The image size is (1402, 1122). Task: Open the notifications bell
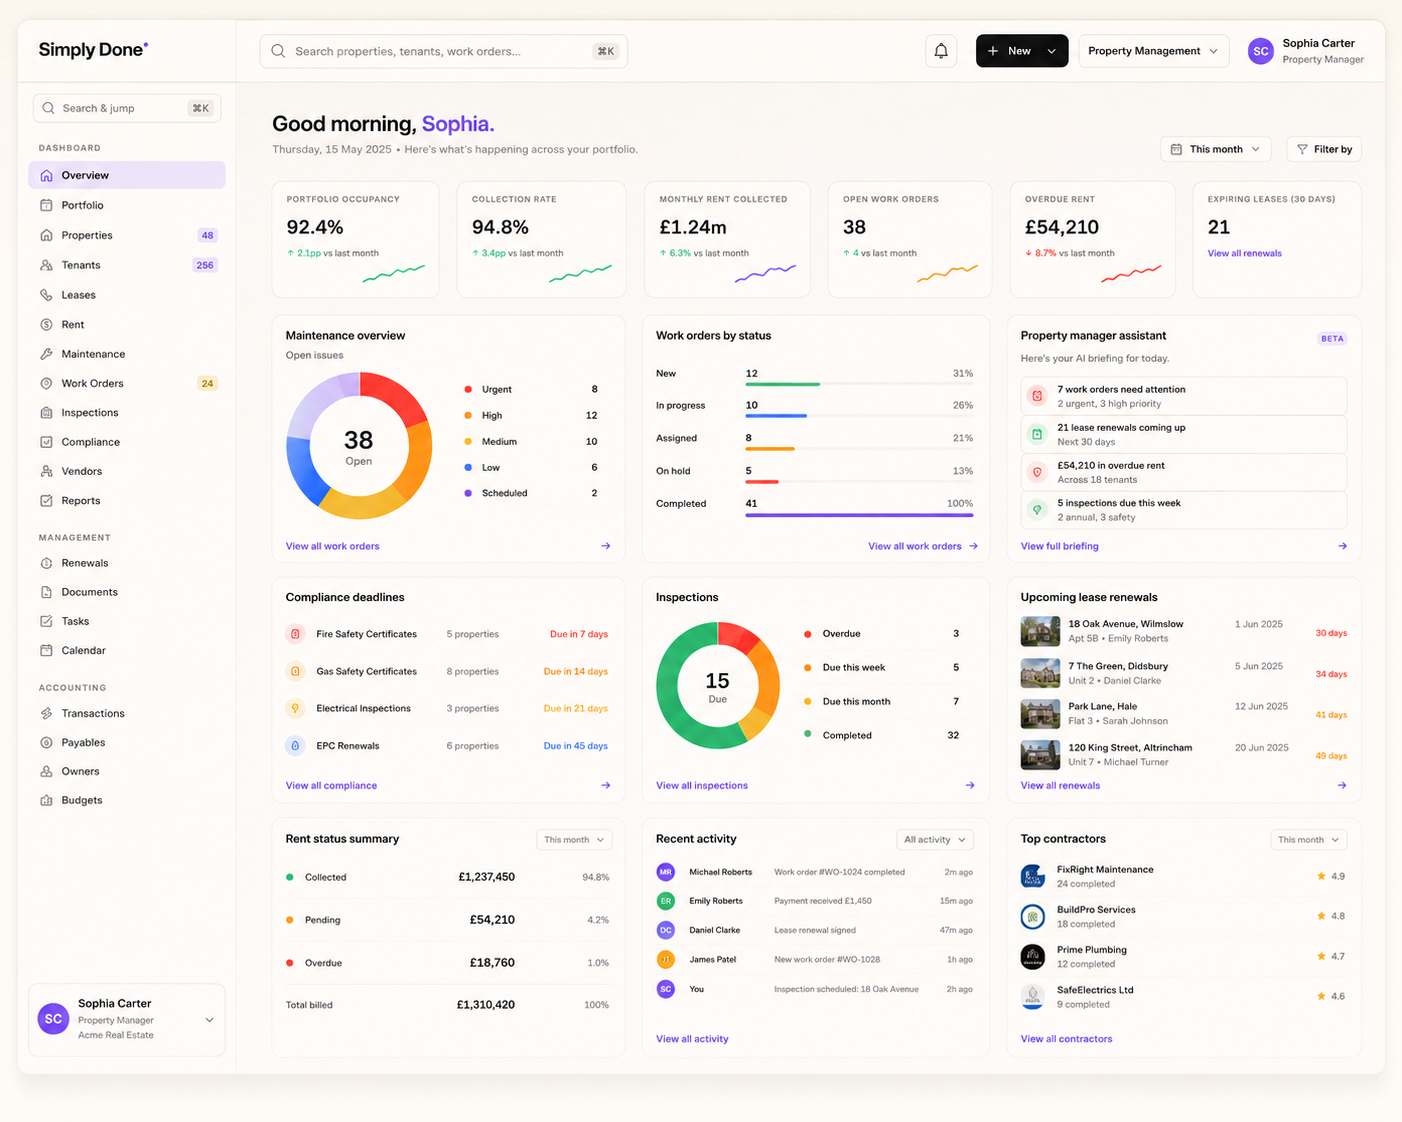tap(941, 51)
